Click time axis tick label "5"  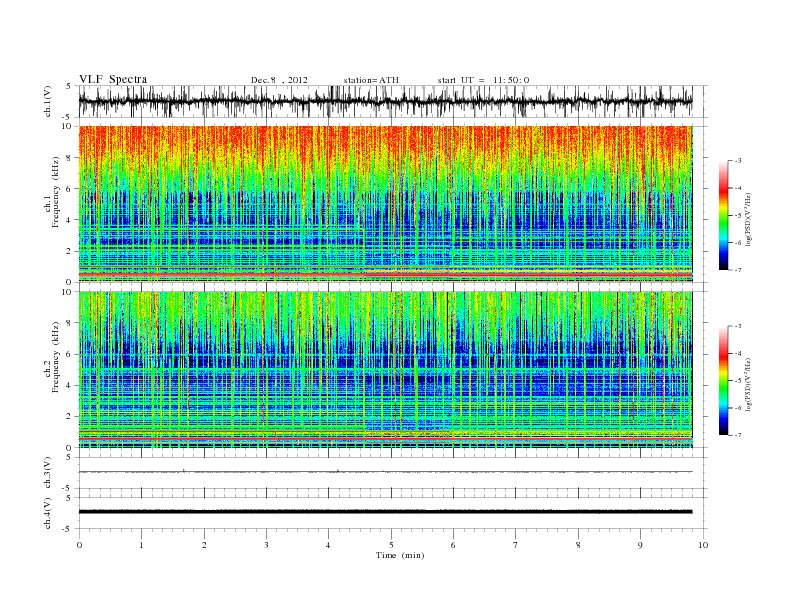tap(391, 545)
